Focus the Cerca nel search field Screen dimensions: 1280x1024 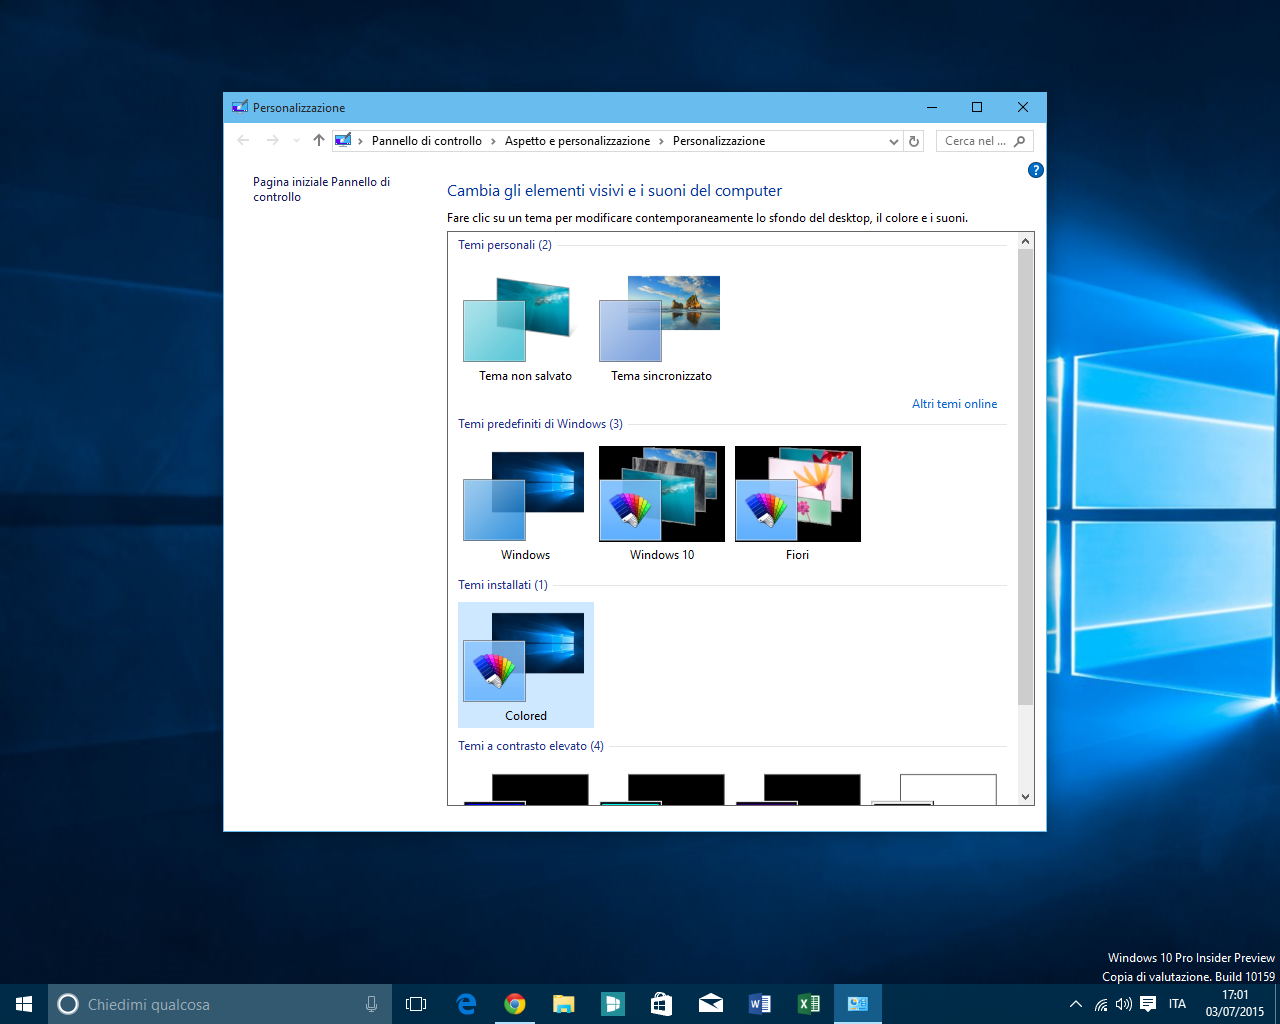(x=984, y=141)
